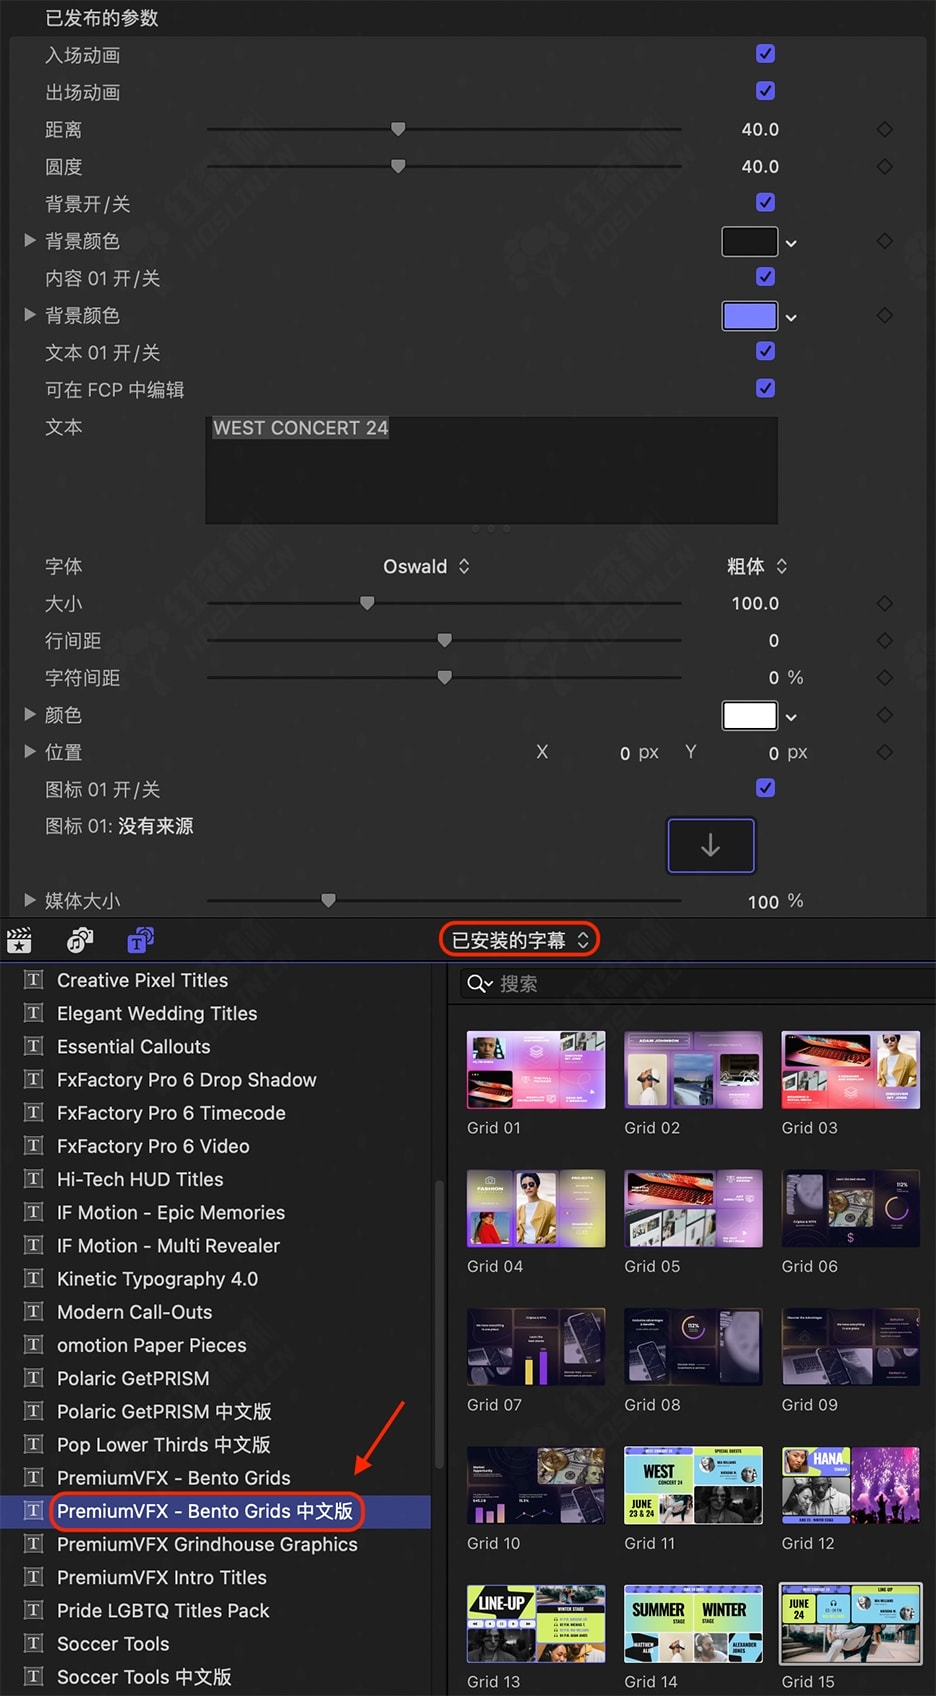Toggle the 图标 01 开/关 checkbox
The width and height of the screenshot is (936, 1696).
(x=766, y=788)
